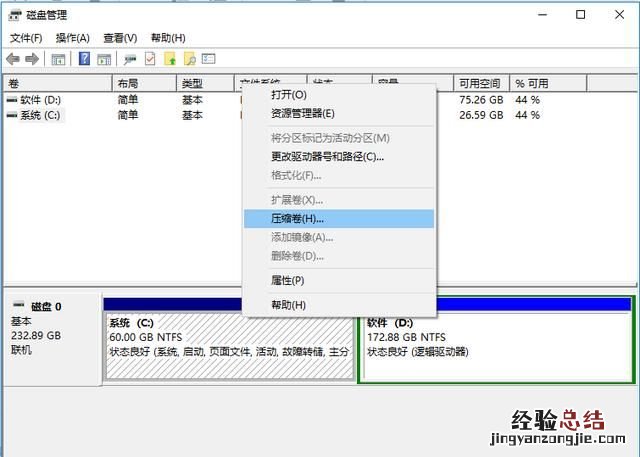Click the 联机 status under 磁盘 0
Image resolution: width=640 pixels, height=457 pixels.
(x=21, y=350)
